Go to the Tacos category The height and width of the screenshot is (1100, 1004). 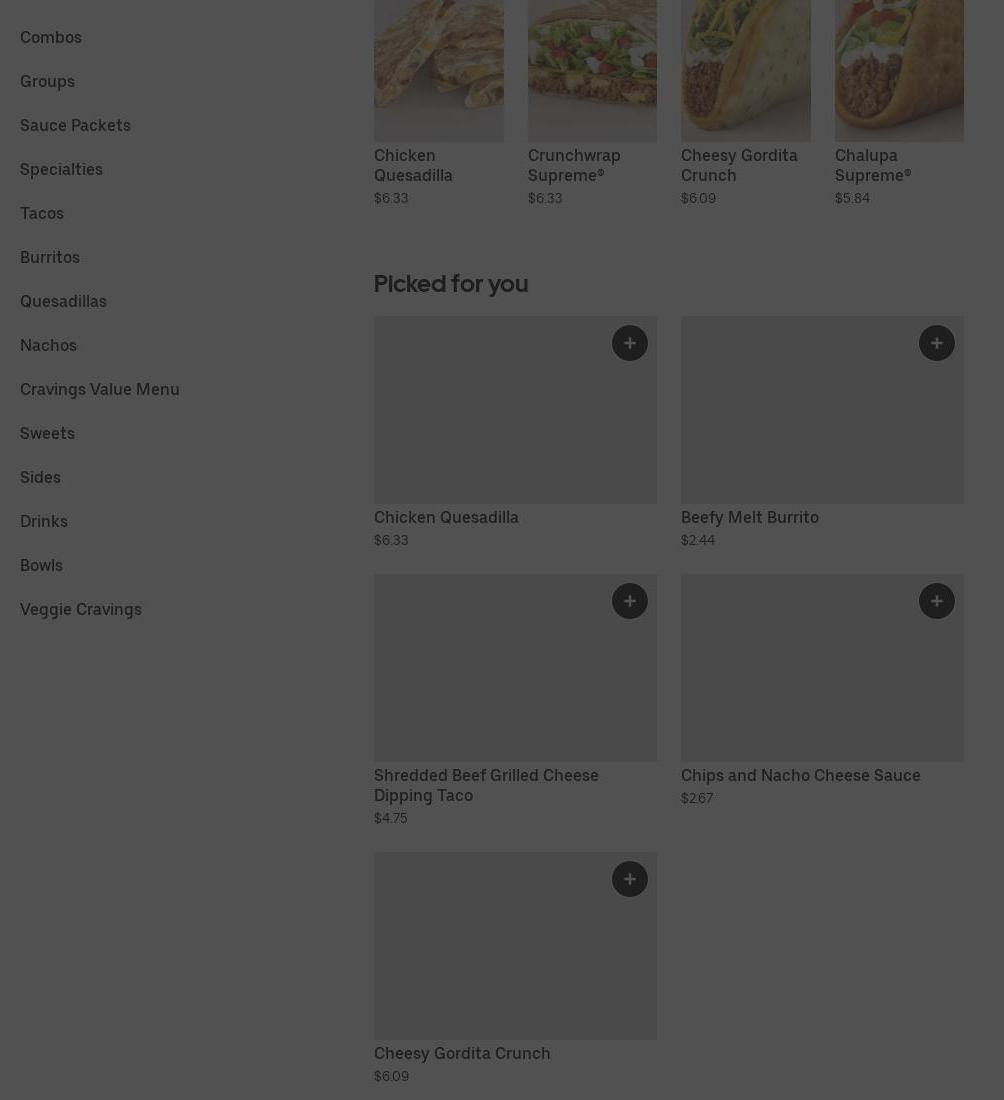click(x=42, y=213)
